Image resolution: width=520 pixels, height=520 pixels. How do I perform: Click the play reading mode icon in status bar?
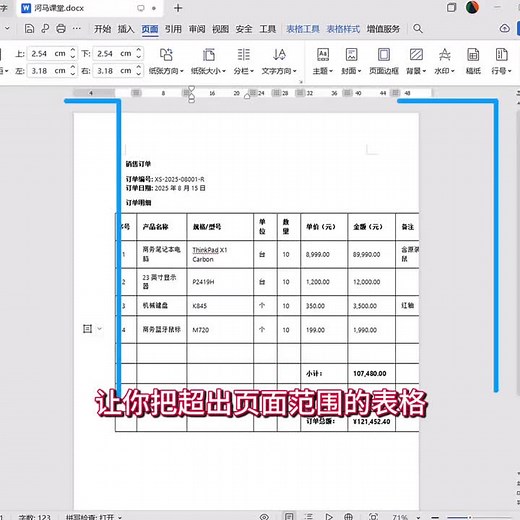coord(329,517)
